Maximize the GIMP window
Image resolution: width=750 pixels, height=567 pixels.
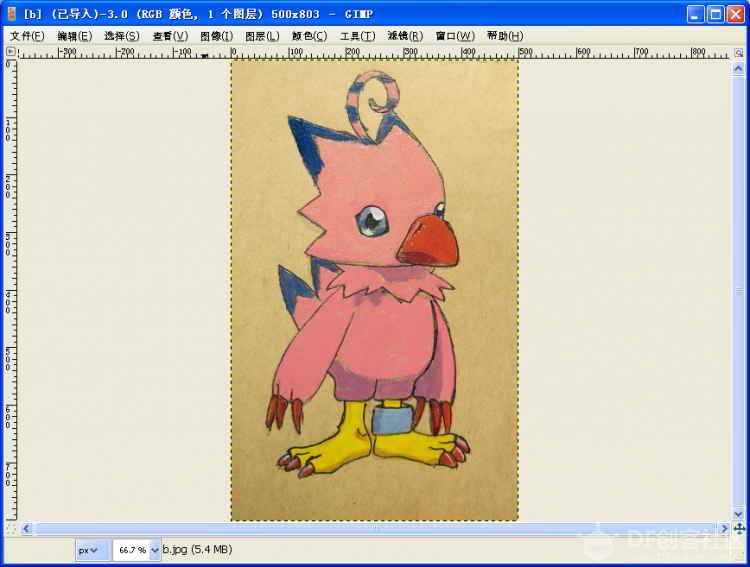(x=716, y=14)
